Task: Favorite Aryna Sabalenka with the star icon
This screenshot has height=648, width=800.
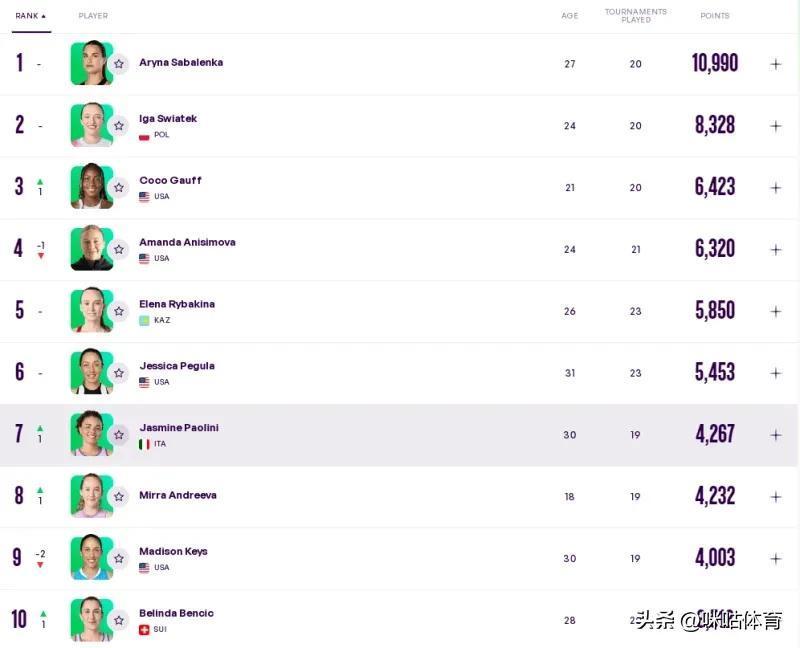Action: 119,64
